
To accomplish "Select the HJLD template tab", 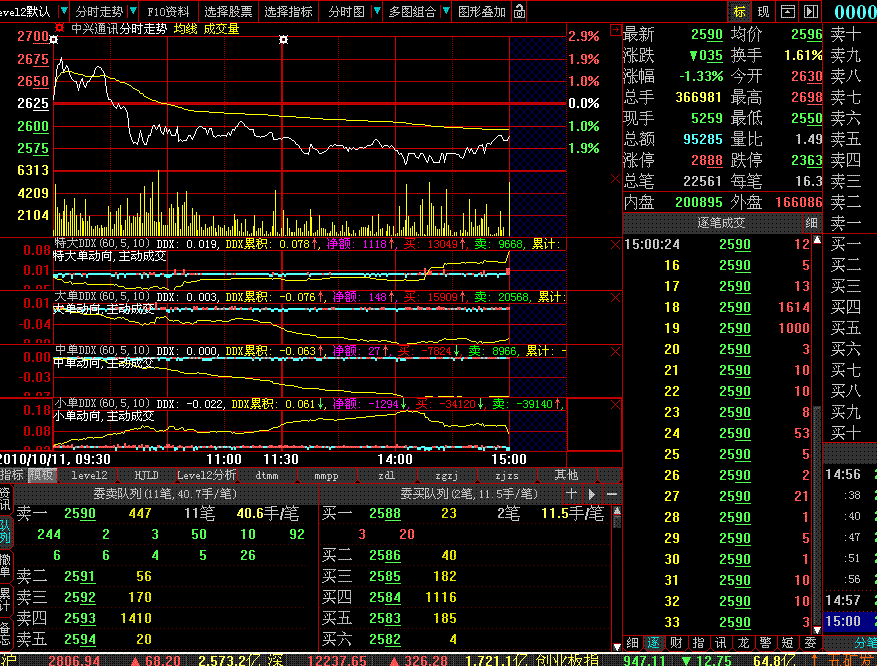I will (x=147, y=475).
